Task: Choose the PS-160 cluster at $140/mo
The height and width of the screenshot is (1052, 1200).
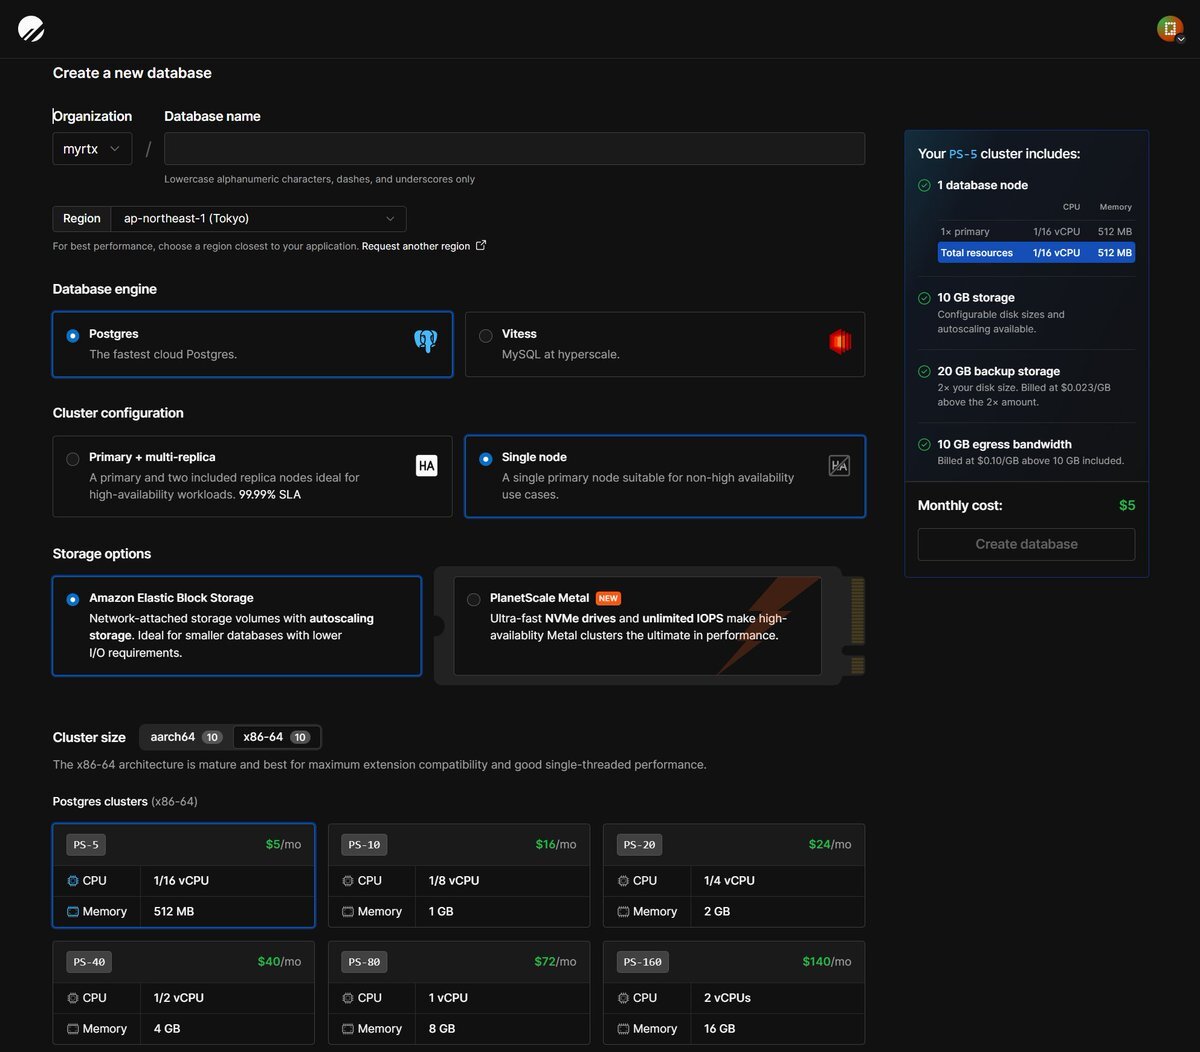Action: (734, 992)
